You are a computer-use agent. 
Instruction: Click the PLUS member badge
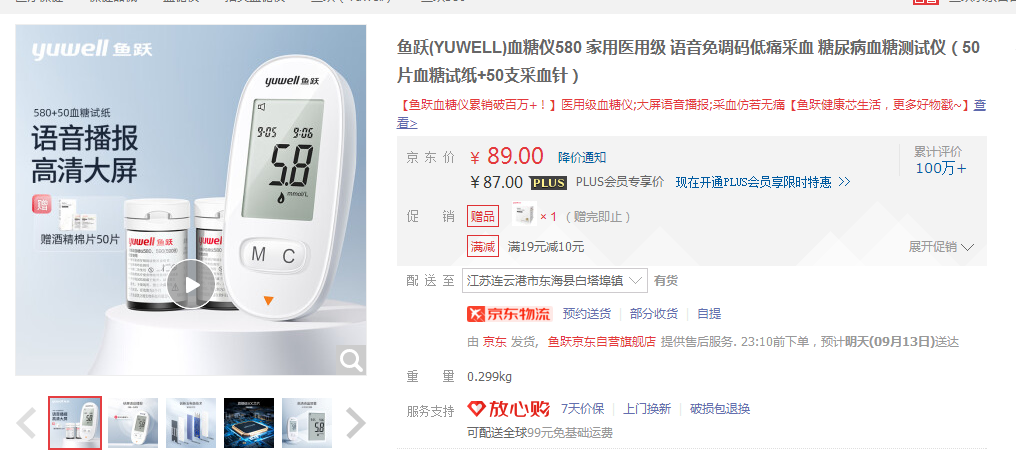(x=548, y=183)
